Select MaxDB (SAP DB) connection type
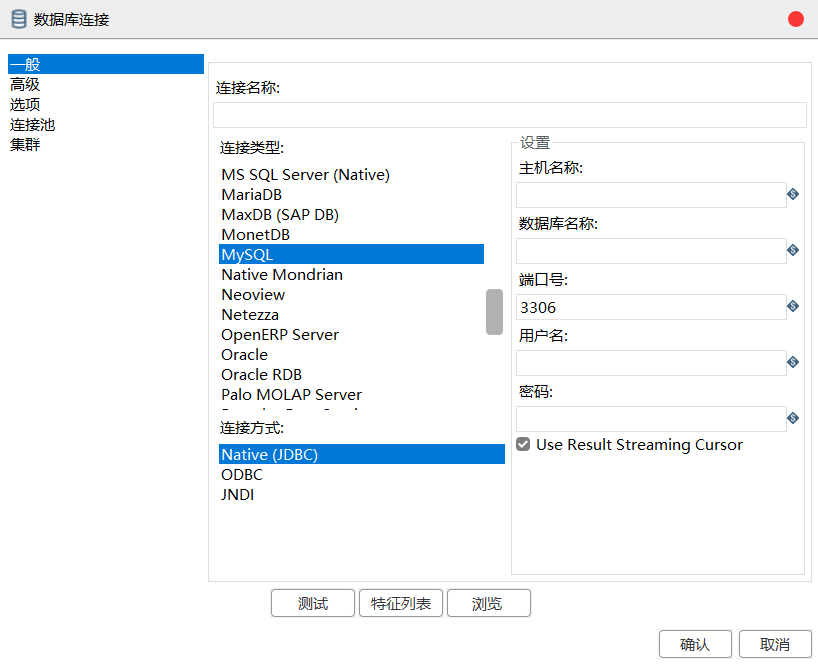 tap(352, 215)
